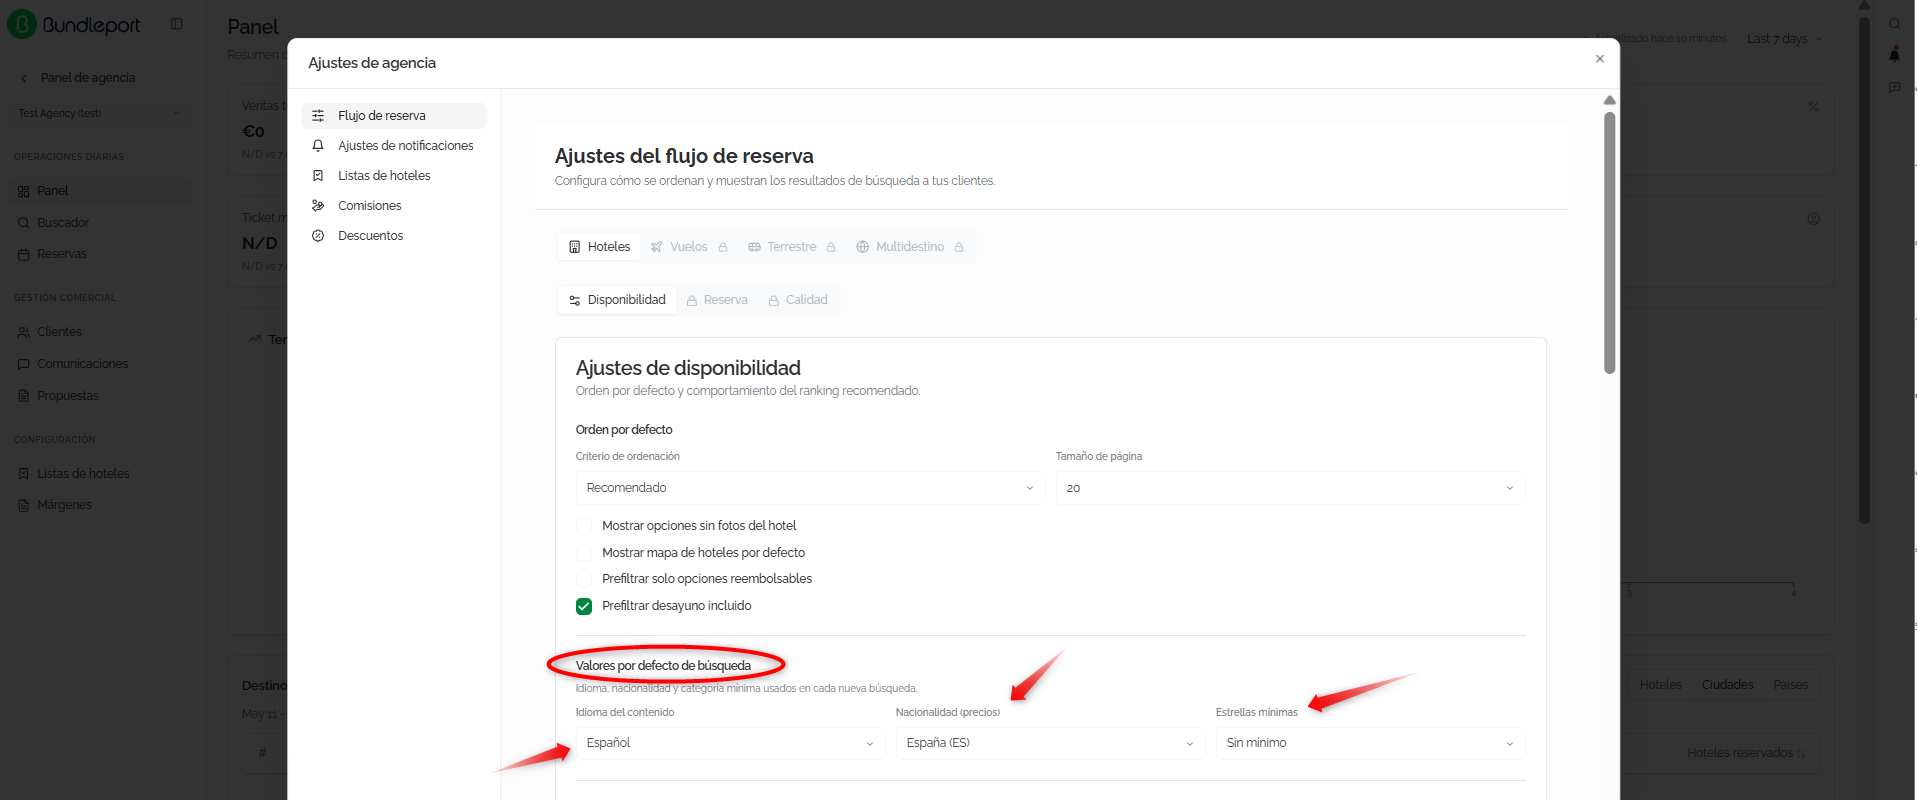The height and width of the screenshot is (800, 1917).
Task: Uncheck Prefiltrar desayuno incluido
Action: coord(584,606)
